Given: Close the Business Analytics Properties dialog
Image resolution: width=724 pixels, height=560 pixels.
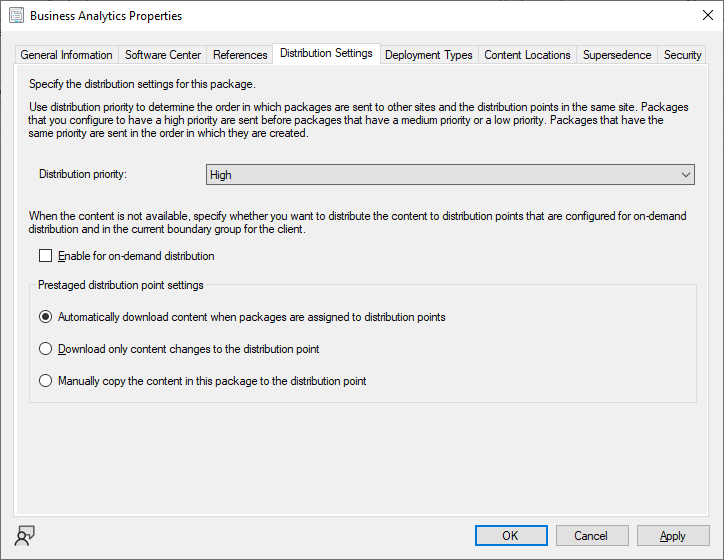Looking at the screenshot, I should (x=707, y=15).
